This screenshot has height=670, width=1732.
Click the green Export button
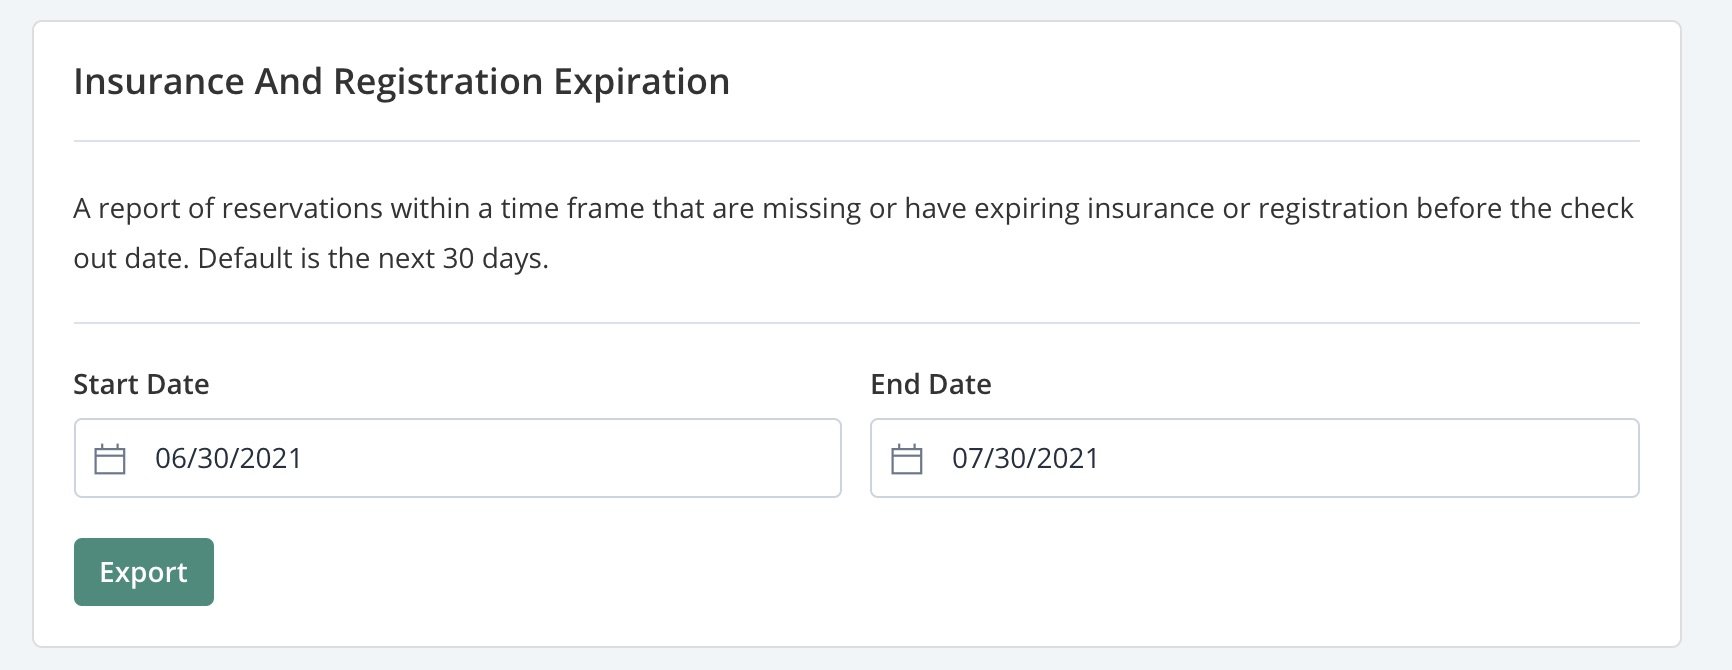click(144, 572)
